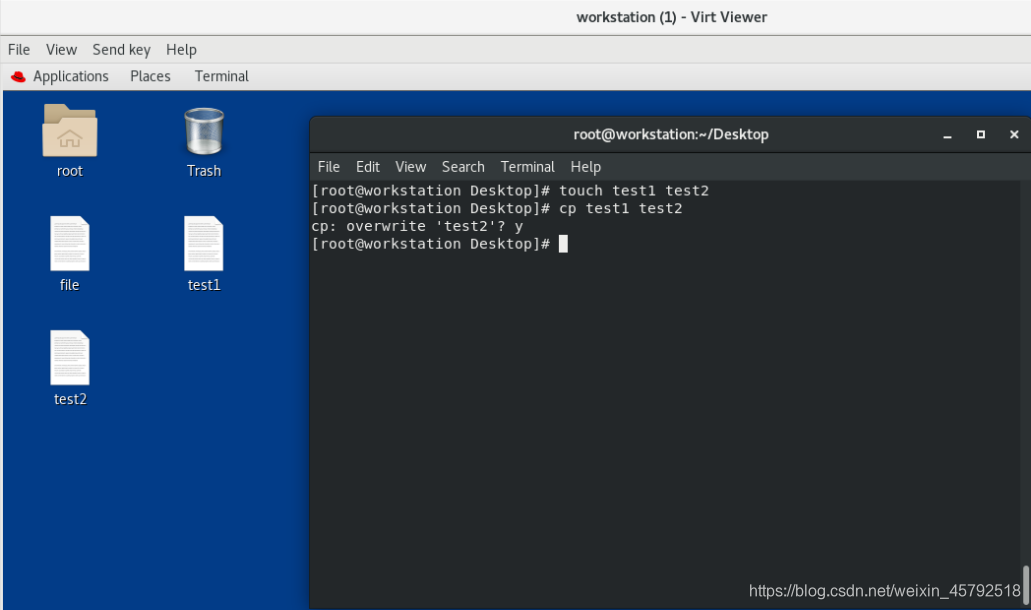Image resolution: width=1031 pixels, height=610 pixels.
Task: Click the 'workstation (1) - Virt Viewer' title
Action: click(x=671, y=17)
